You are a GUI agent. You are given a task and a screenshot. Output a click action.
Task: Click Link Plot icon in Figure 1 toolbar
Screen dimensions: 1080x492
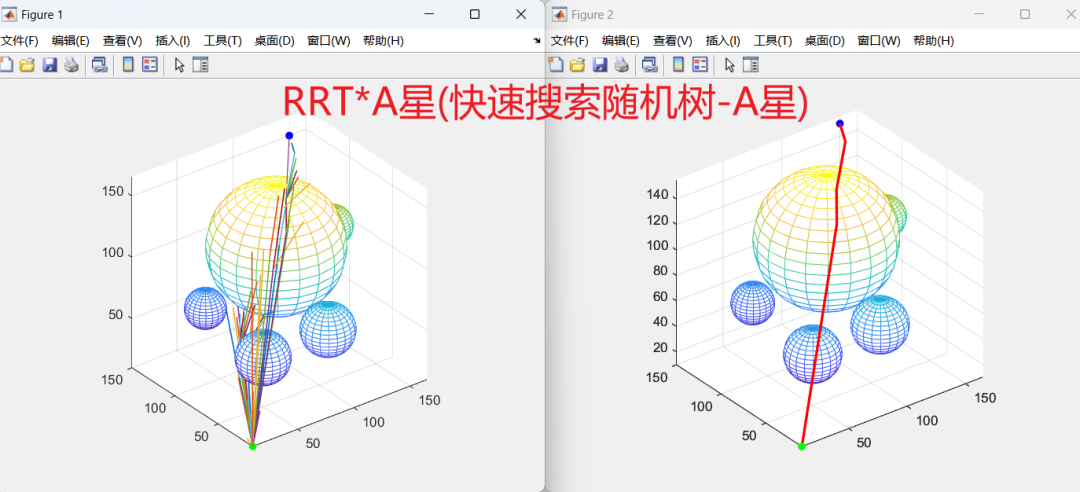click(100, 65)
